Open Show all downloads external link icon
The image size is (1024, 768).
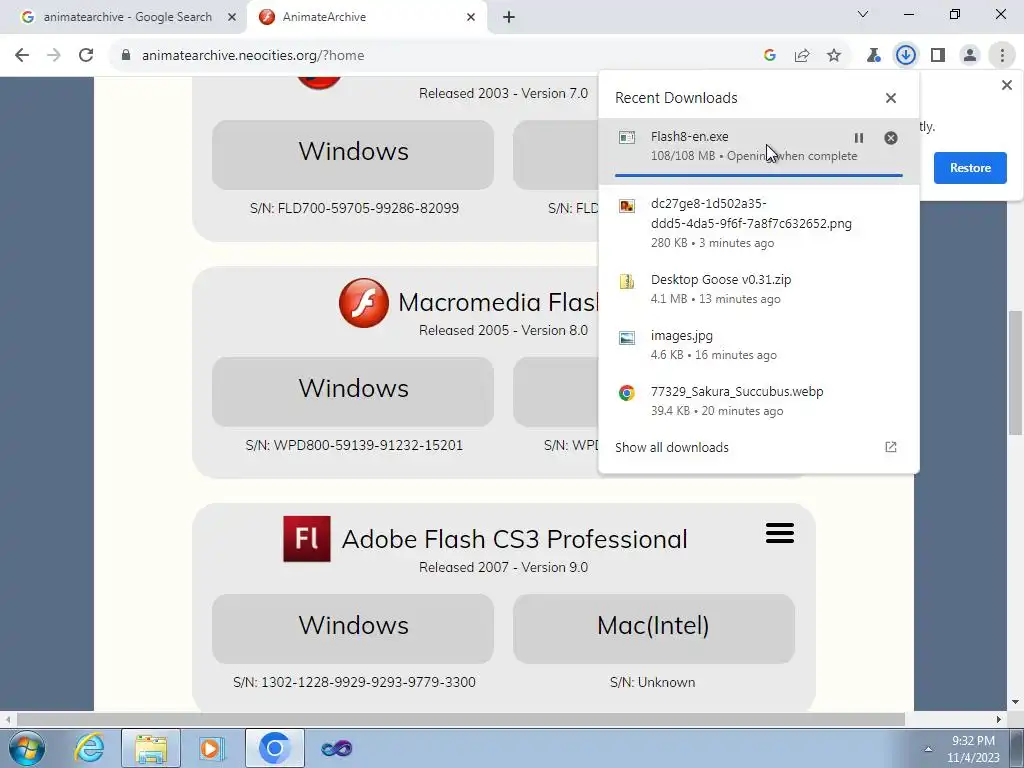[x=891, y=447]
